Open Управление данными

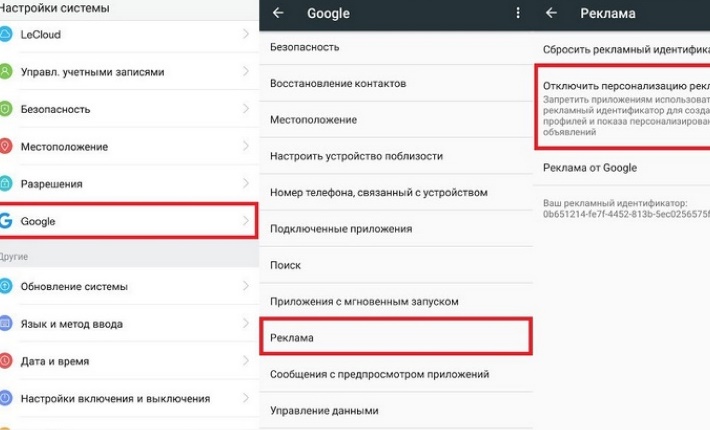396,411
